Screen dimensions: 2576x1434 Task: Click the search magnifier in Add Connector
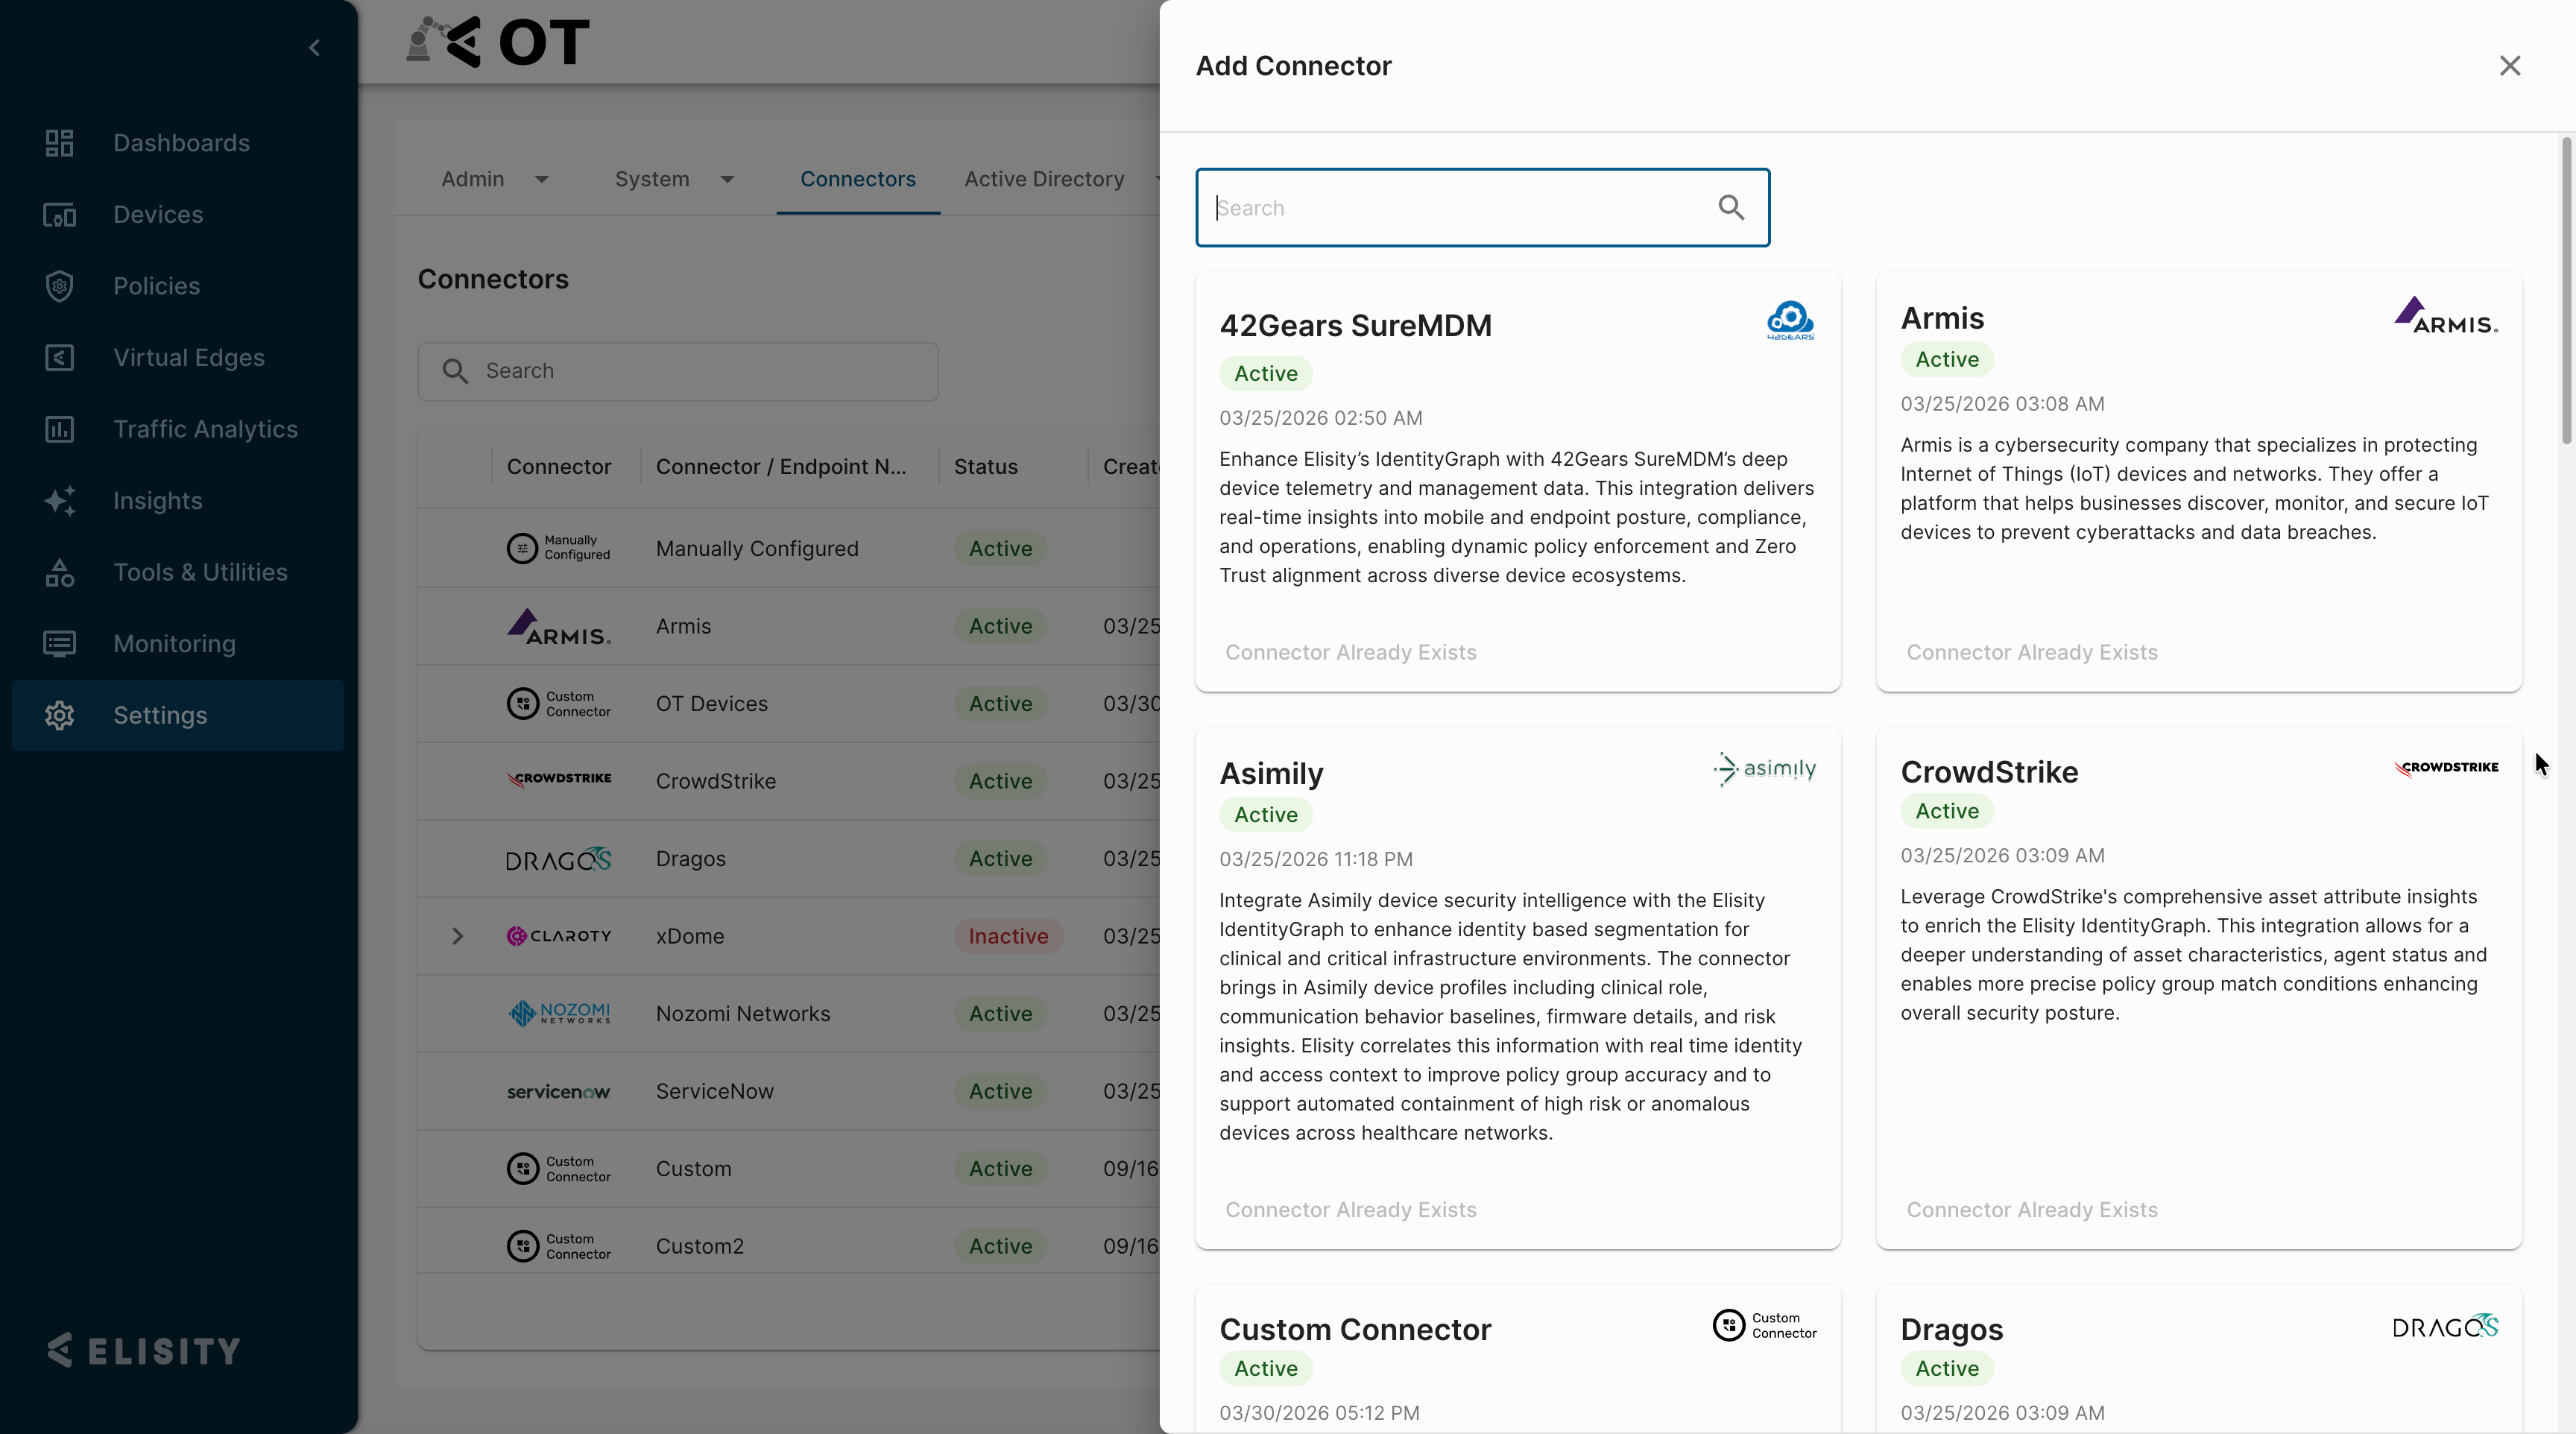pyautogui.click(x=1731, y=208)
